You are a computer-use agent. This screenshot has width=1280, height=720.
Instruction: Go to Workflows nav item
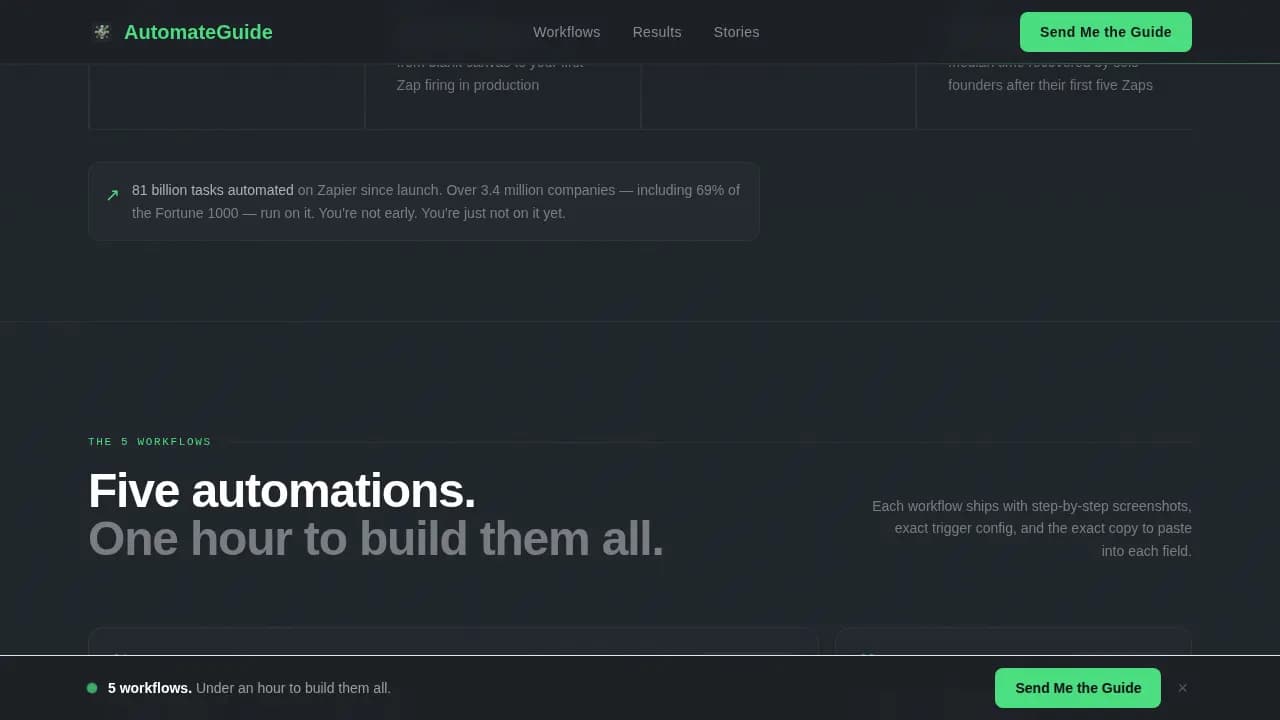(x=567, y=32)
